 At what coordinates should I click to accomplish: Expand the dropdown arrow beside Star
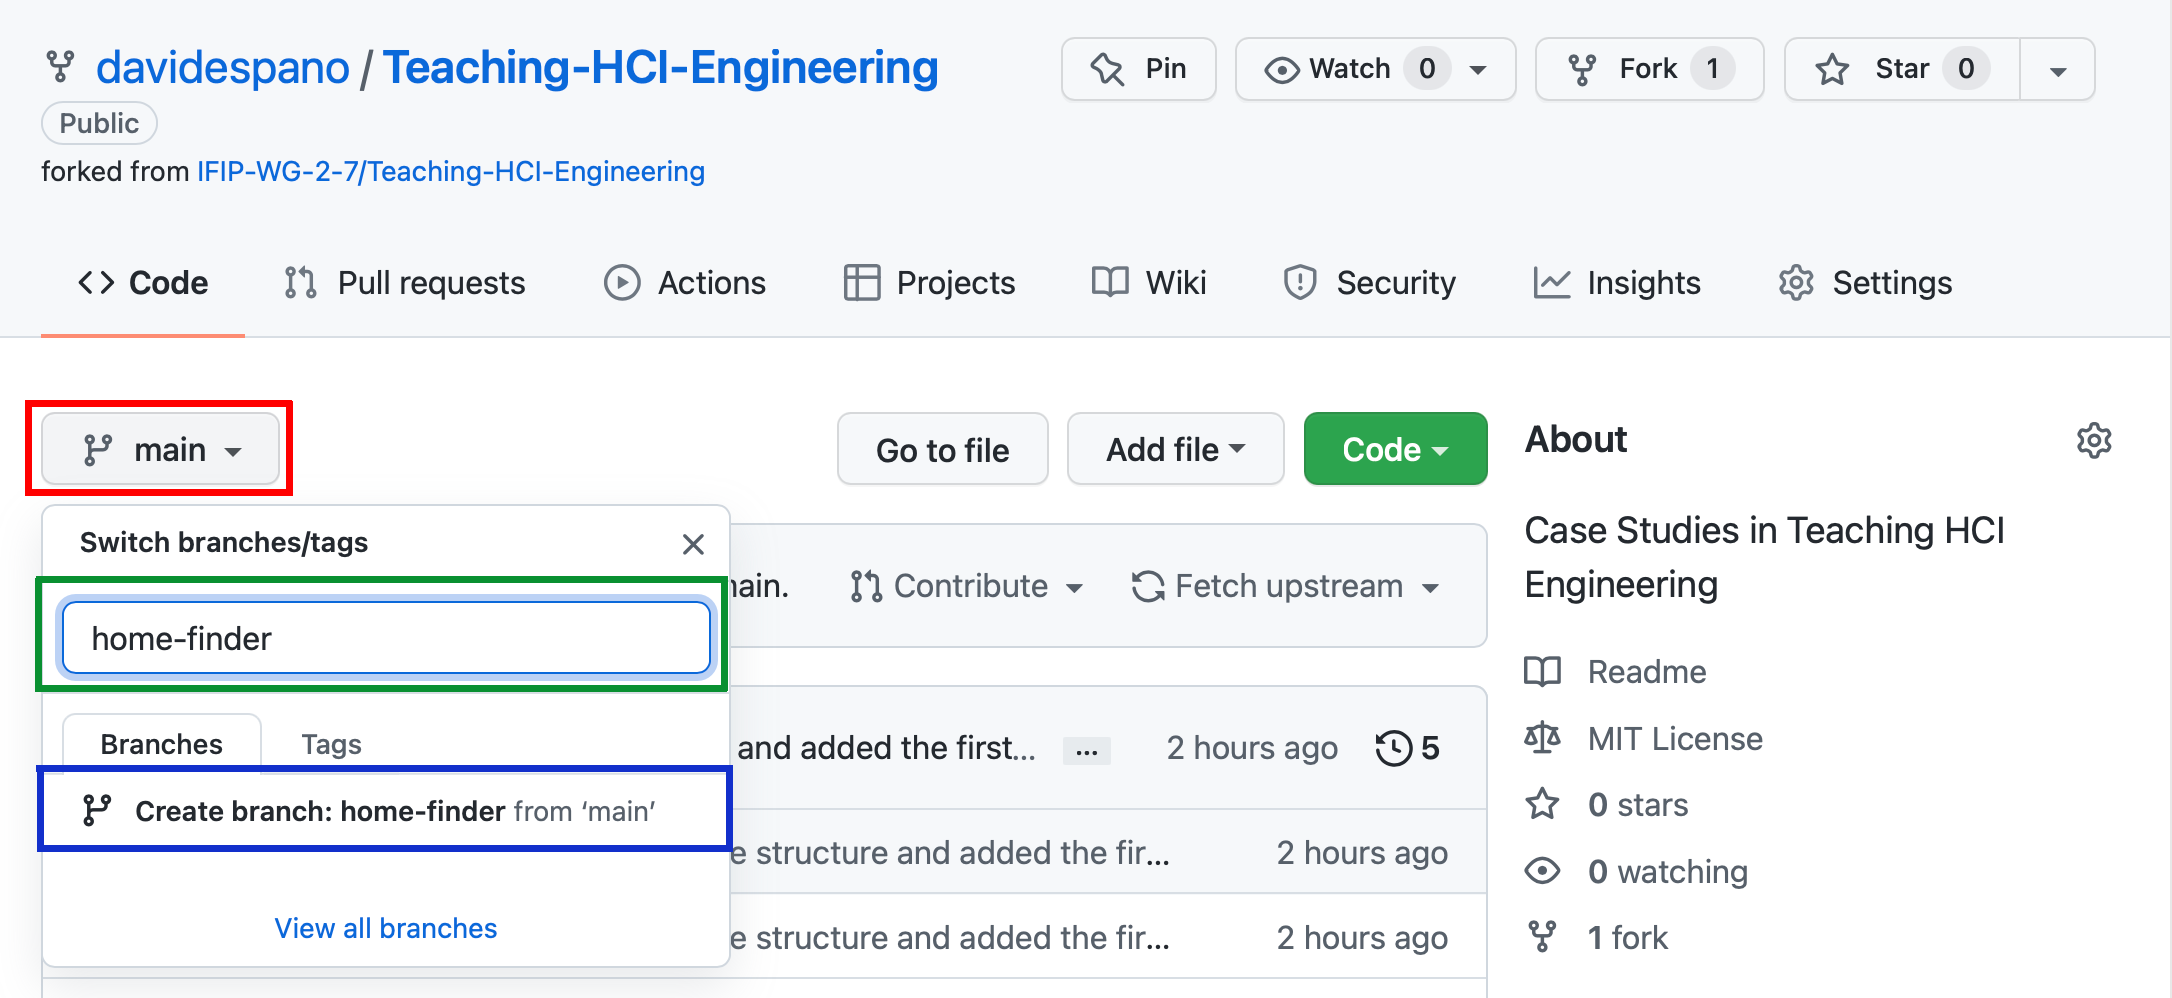(x=2057, y=70)
